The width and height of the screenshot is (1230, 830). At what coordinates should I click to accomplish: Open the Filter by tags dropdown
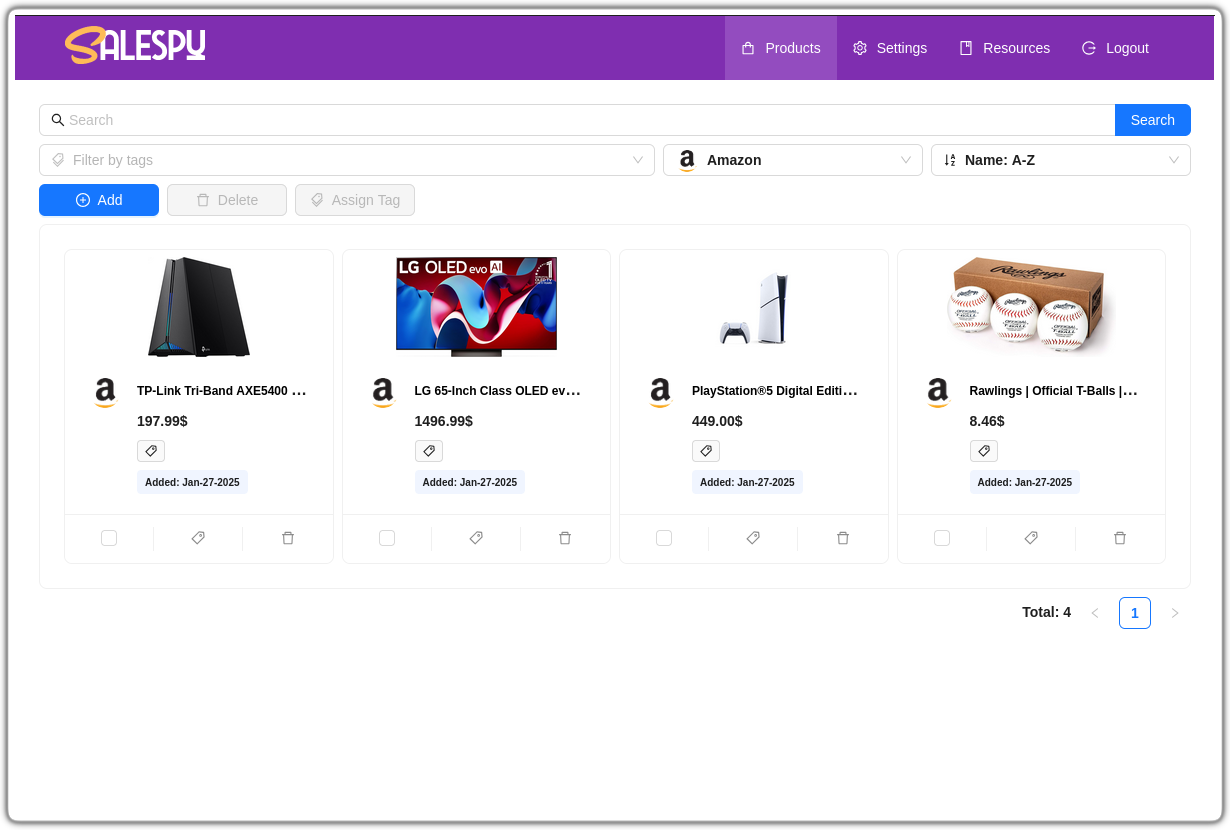(x=347, y=160)
